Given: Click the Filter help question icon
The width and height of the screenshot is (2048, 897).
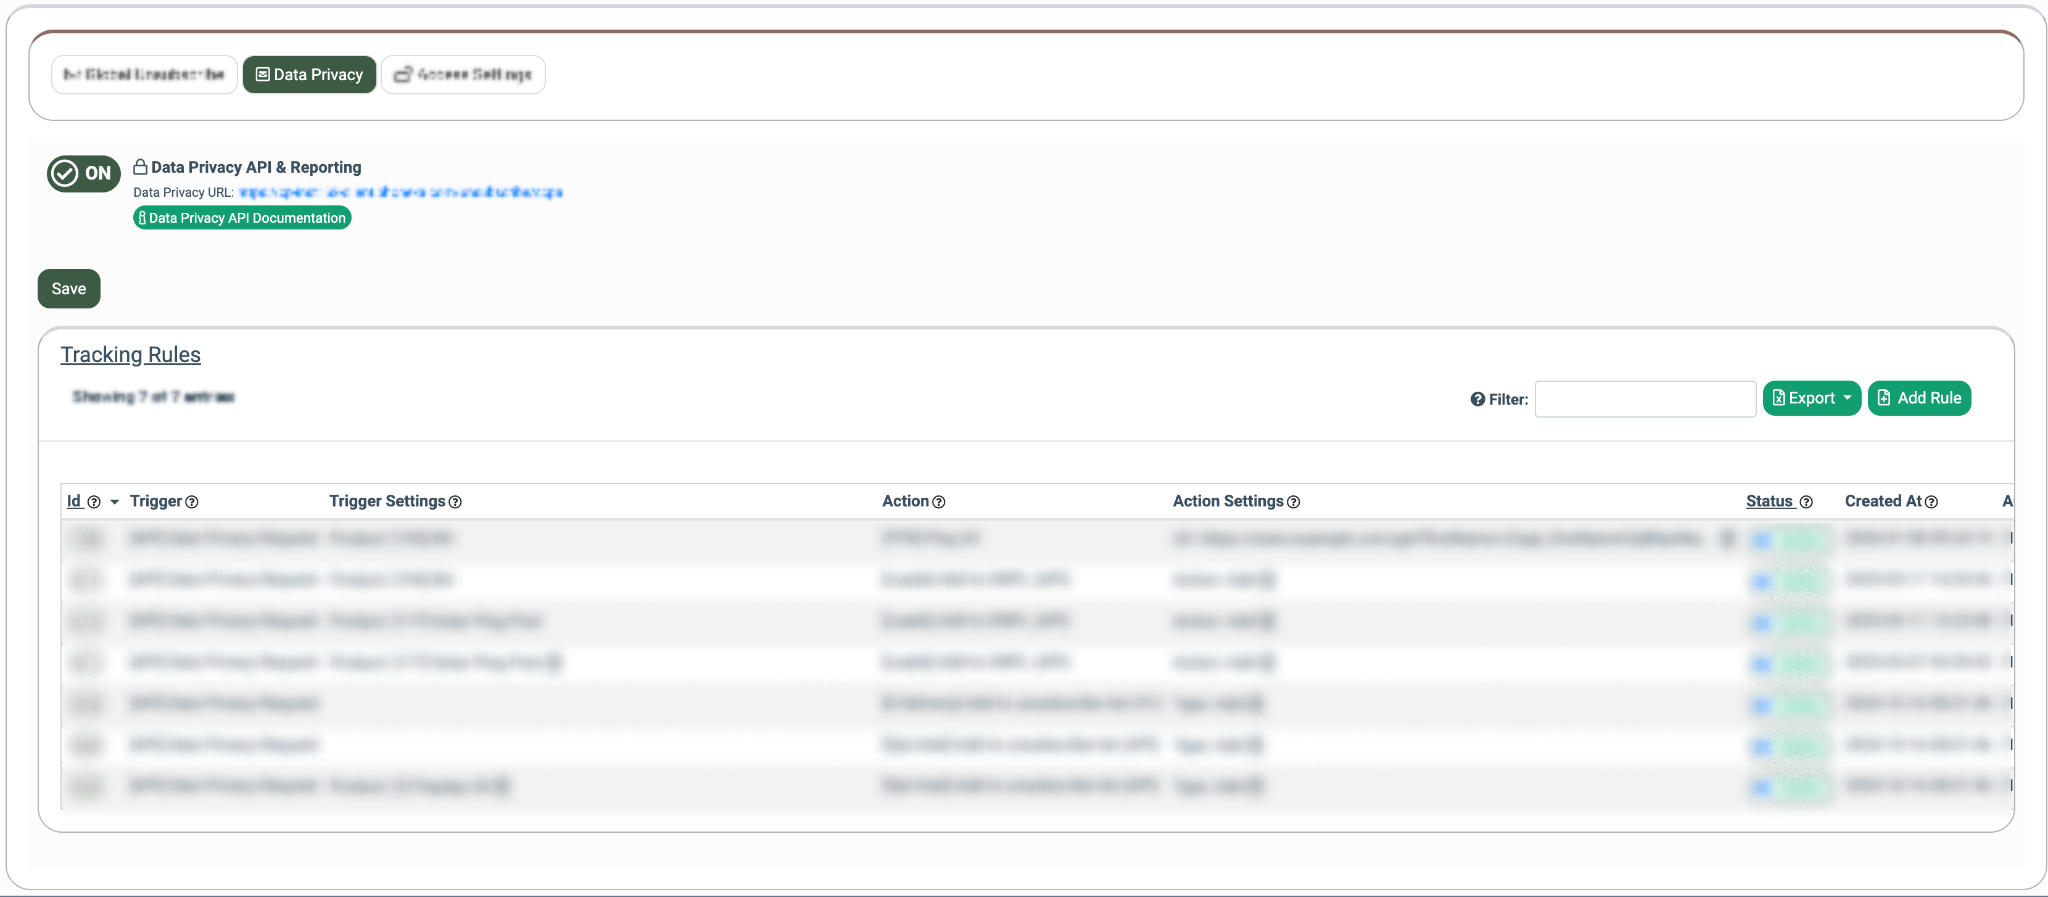Looking at the screenshot, I should point(1477,399).
